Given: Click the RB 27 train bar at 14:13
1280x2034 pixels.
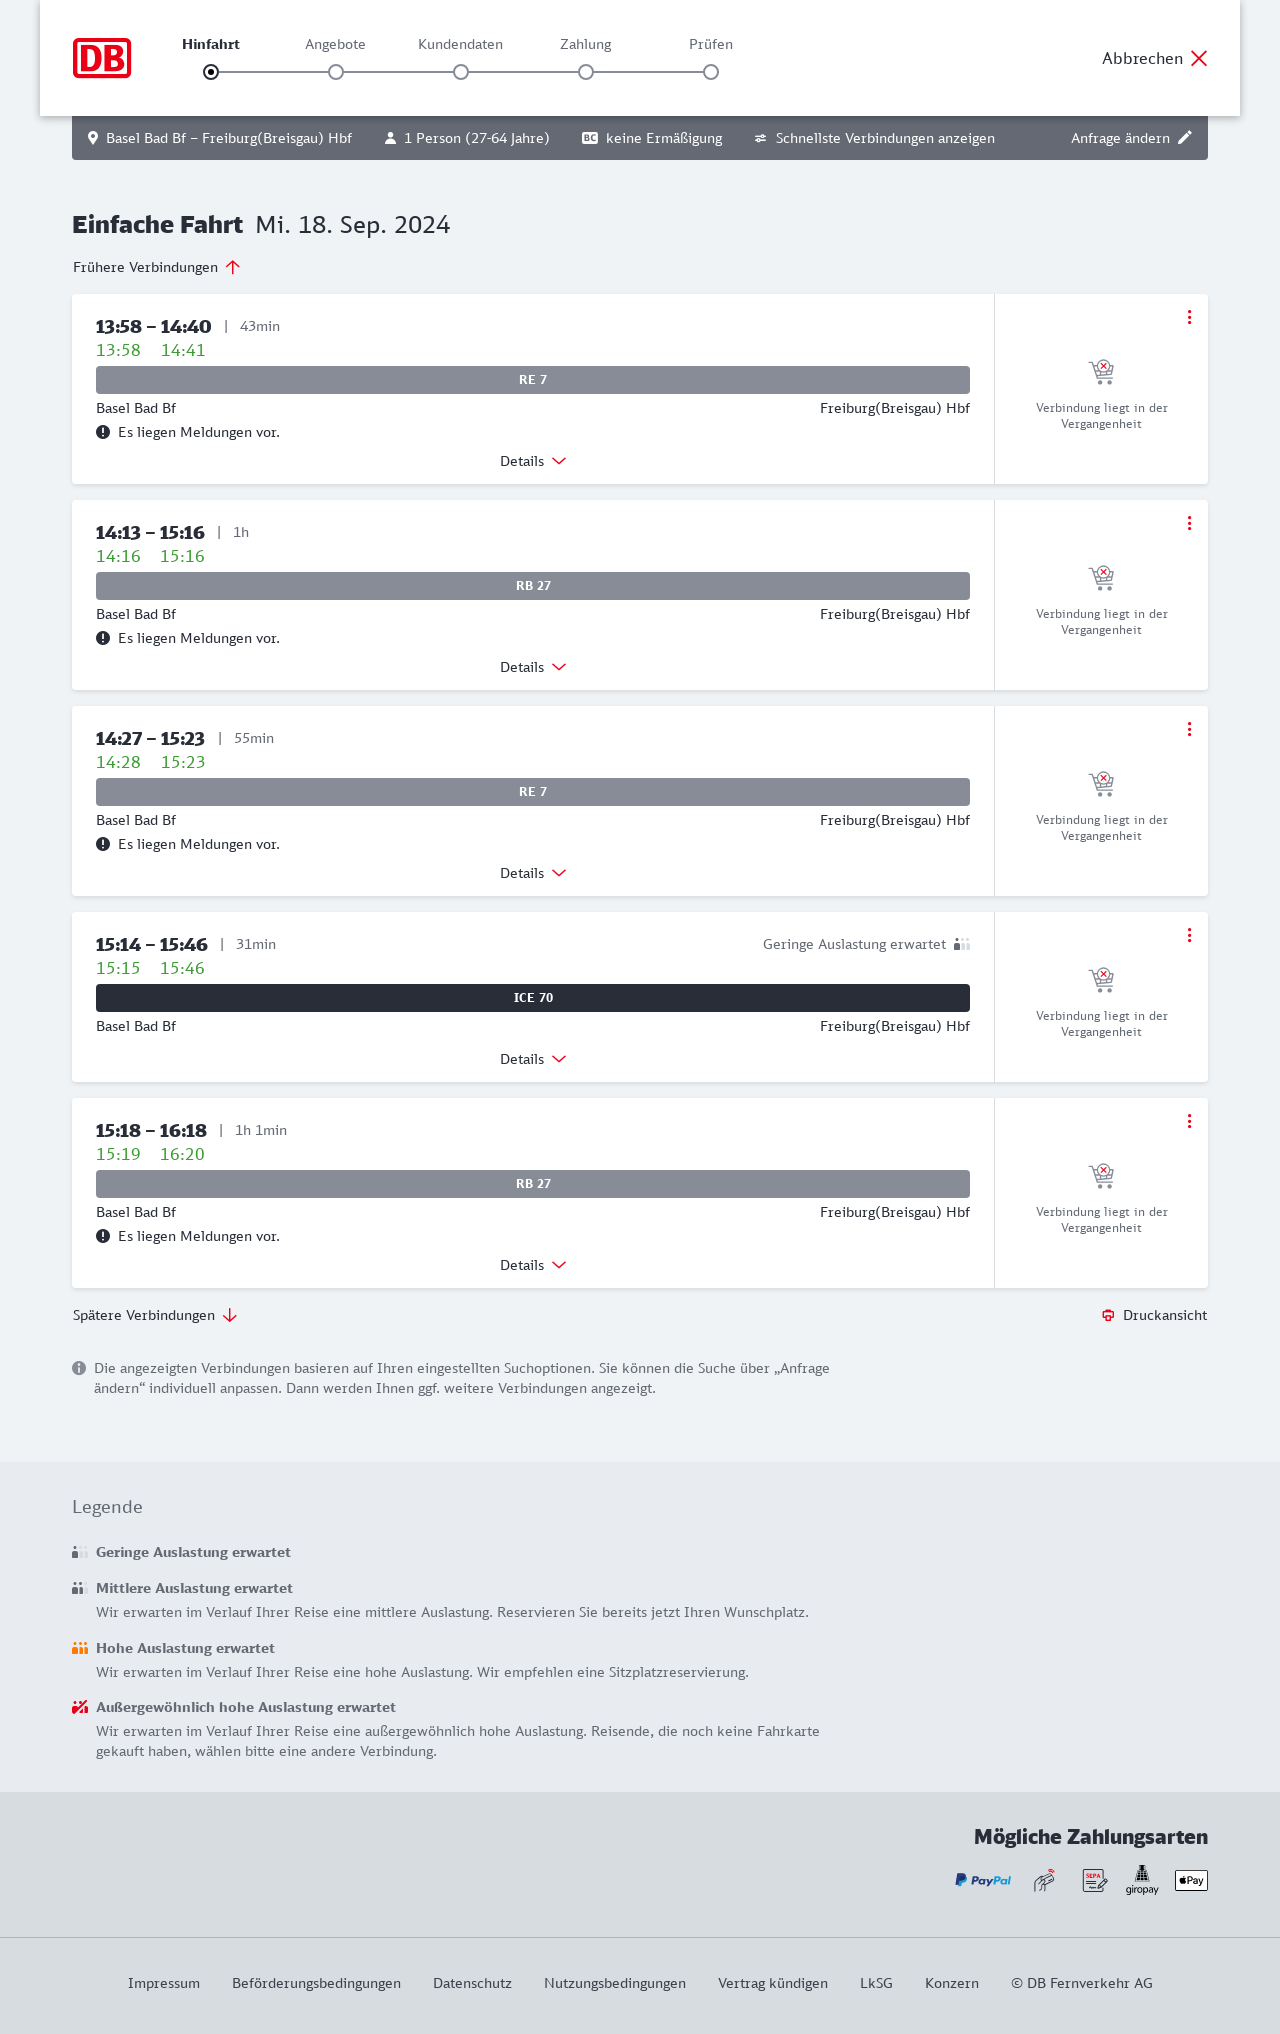Looking at the screenshot, I should tap(533, 586).
